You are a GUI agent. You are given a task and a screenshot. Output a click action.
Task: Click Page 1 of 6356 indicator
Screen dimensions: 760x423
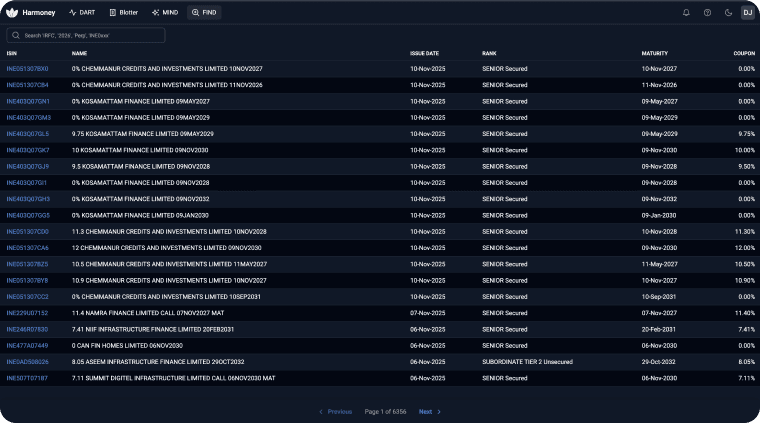point(385,412)
